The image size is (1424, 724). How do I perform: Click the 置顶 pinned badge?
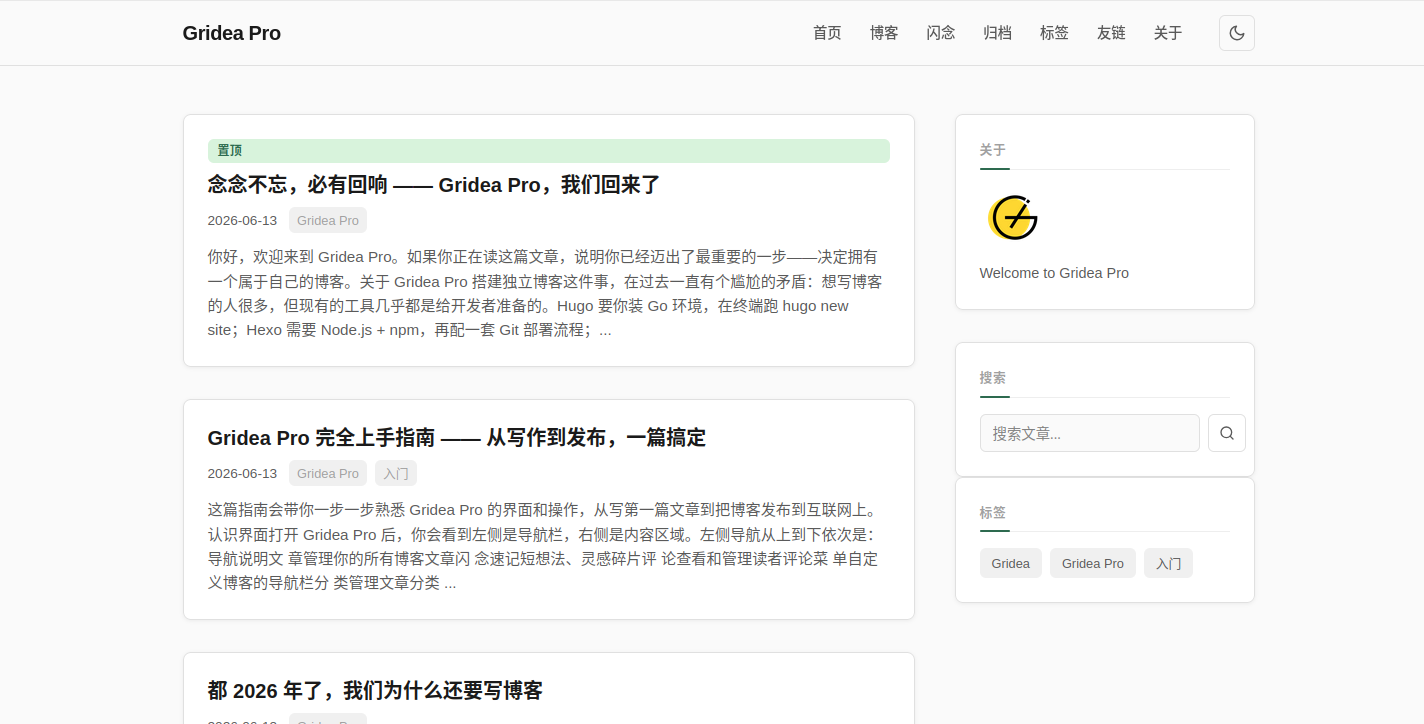(x=549, y=151)
